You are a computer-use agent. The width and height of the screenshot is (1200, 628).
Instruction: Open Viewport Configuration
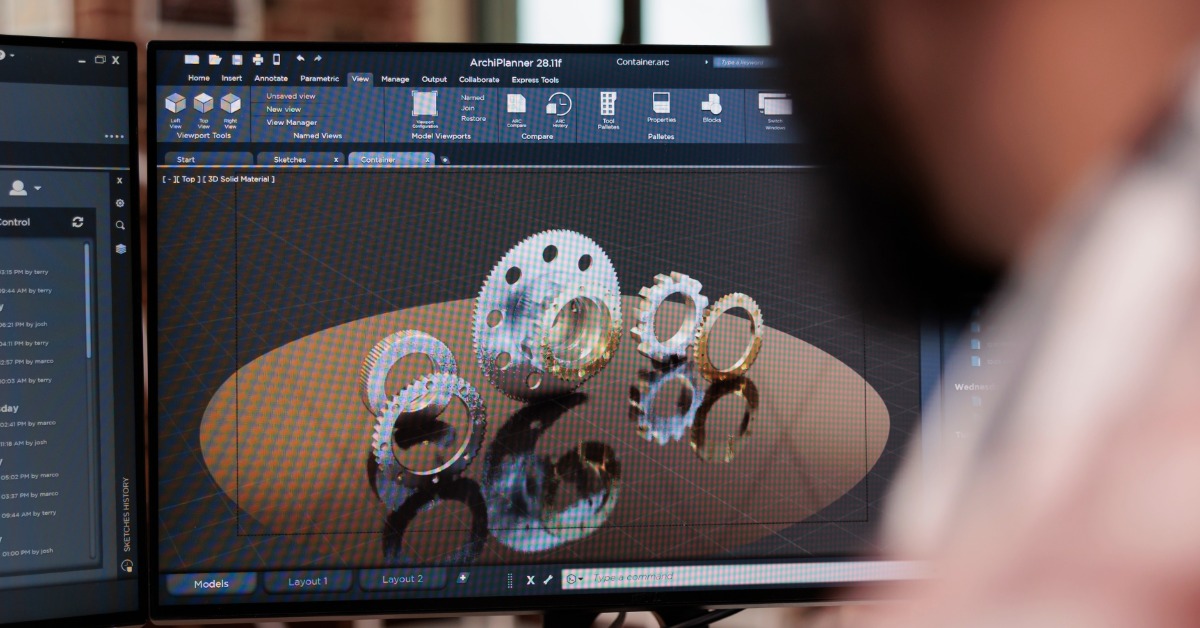tap(425, 104)
